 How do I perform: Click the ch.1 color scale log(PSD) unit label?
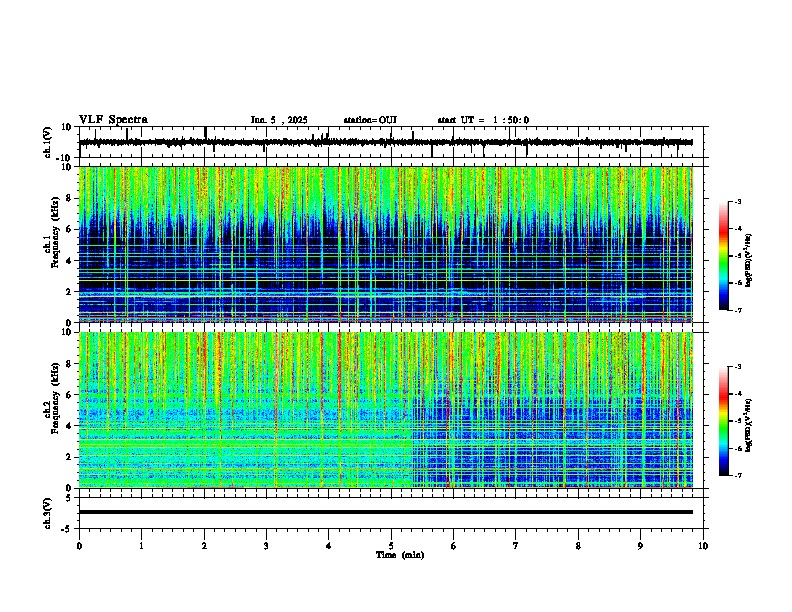749,260
